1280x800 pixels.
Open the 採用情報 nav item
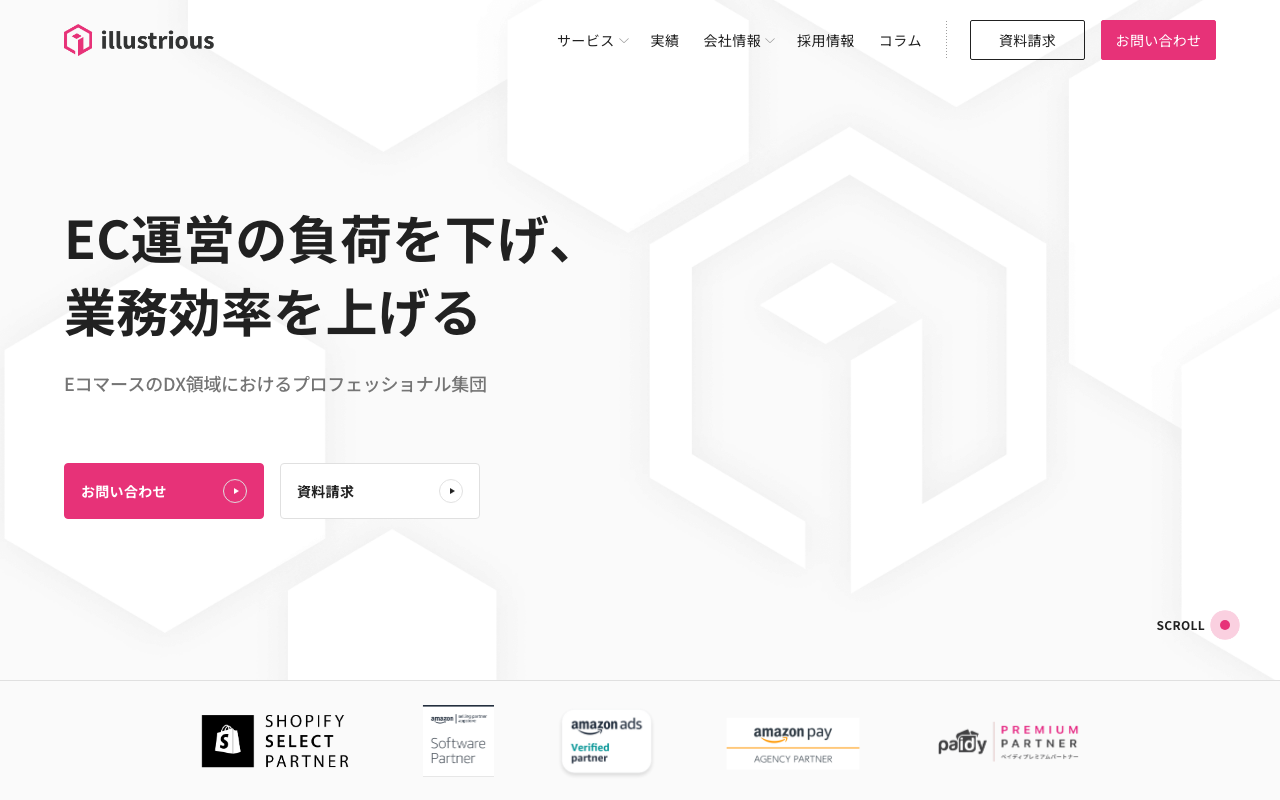[x=826, y=40]
